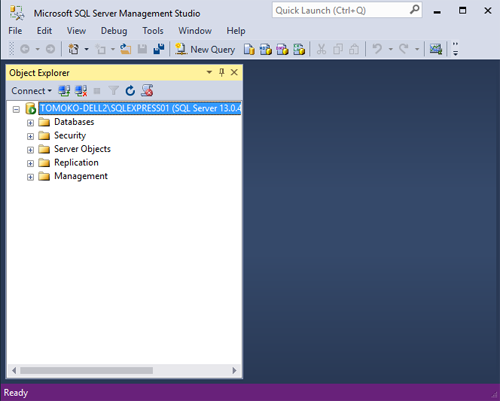The width and height of the screenshot is (500, 401).
Task: Click the scroll left arrow in Object Explorer
Action: click(x=14, y=370)
